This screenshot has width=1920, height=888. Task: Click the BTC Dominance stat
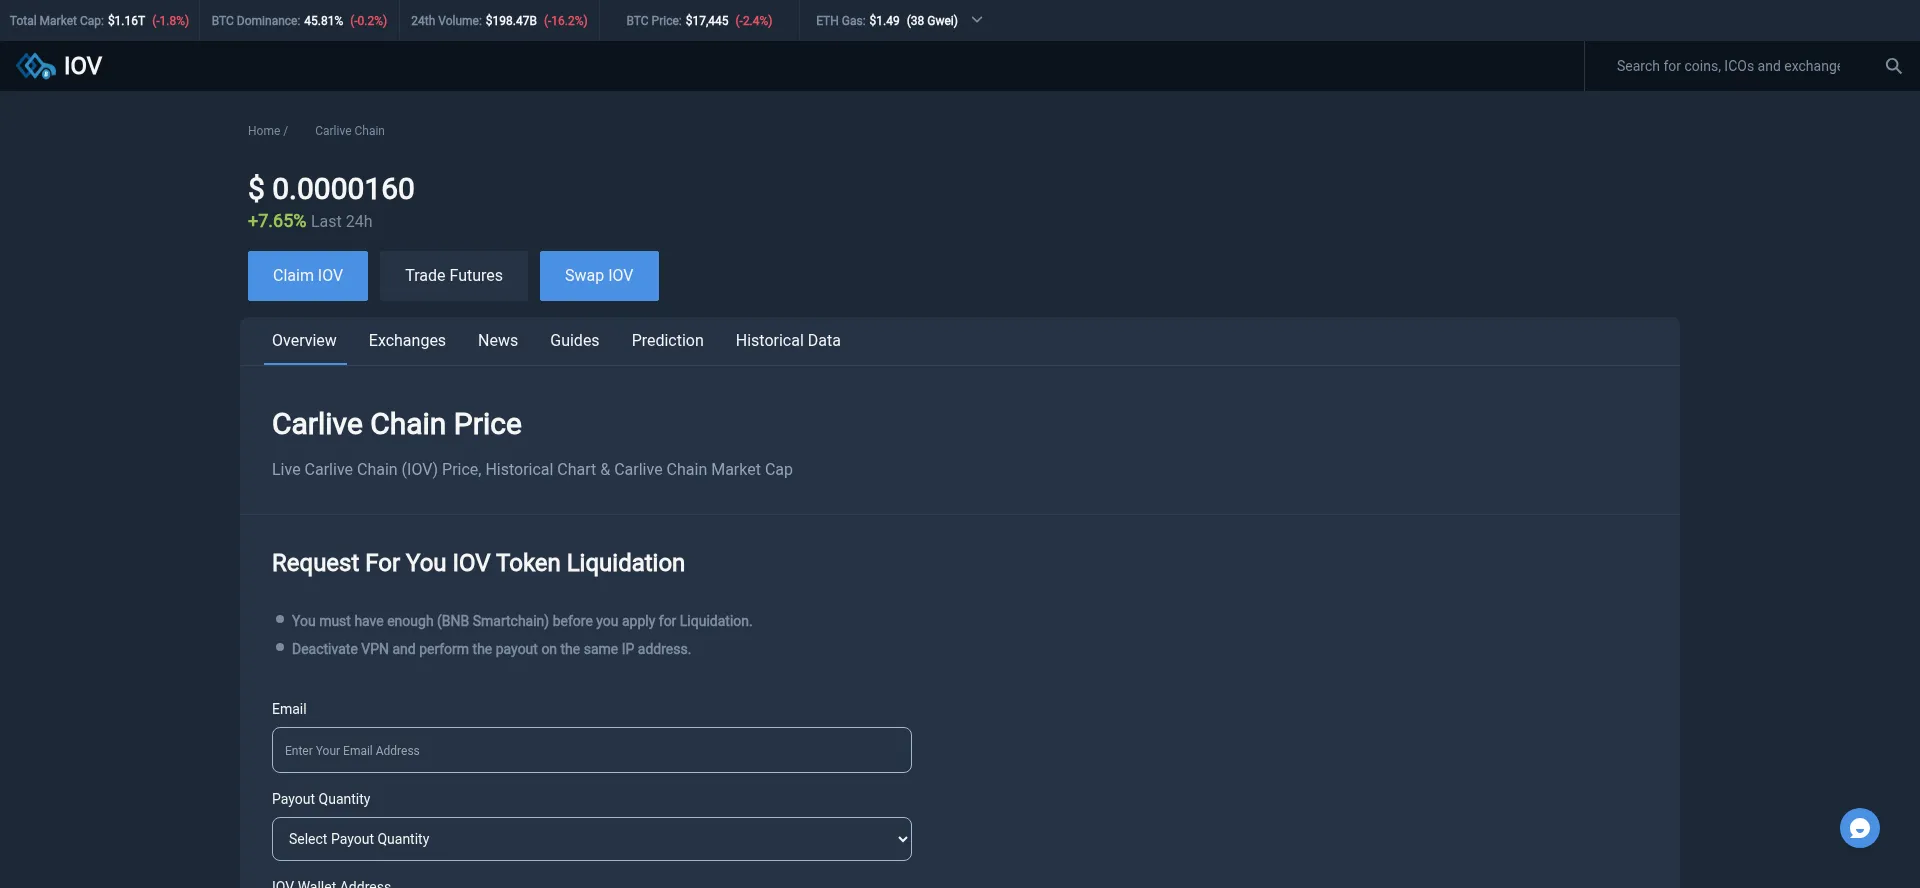[299, 20]
